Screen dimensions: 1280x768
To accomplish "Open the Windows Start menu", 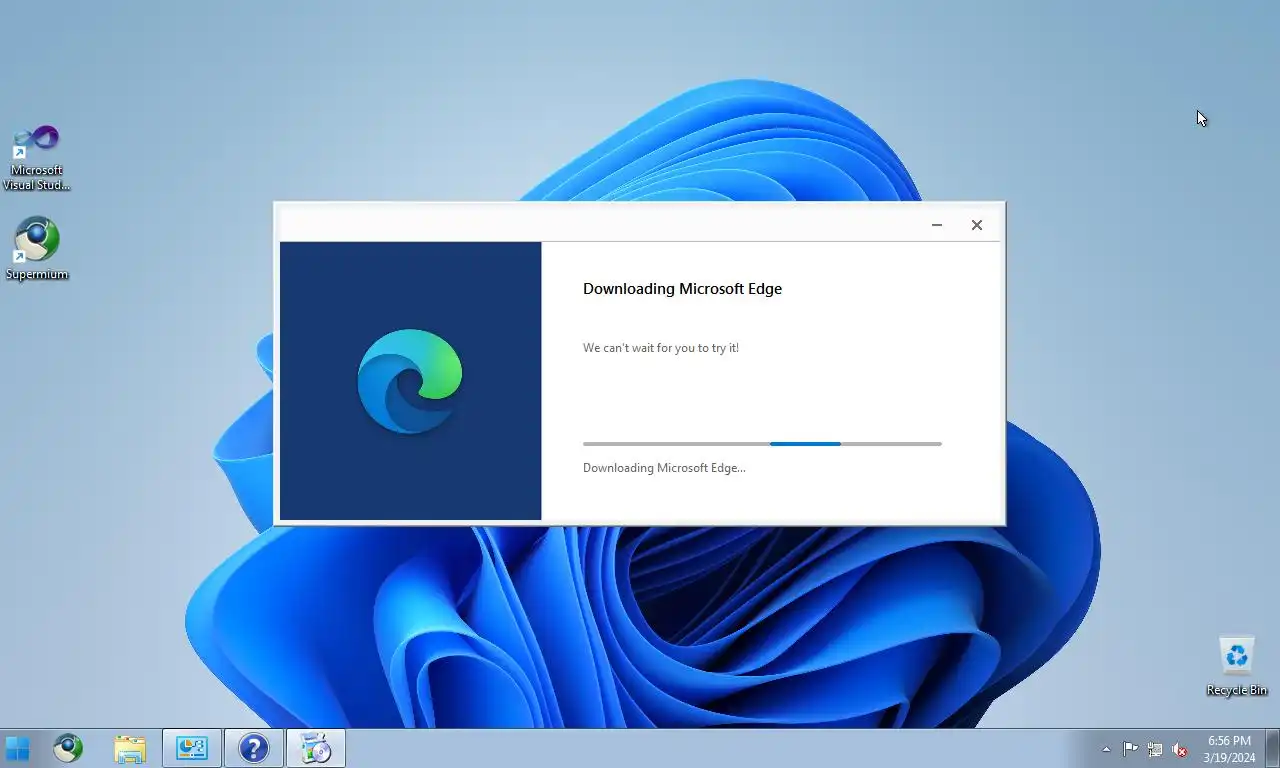I will click(x=17, y=748).
